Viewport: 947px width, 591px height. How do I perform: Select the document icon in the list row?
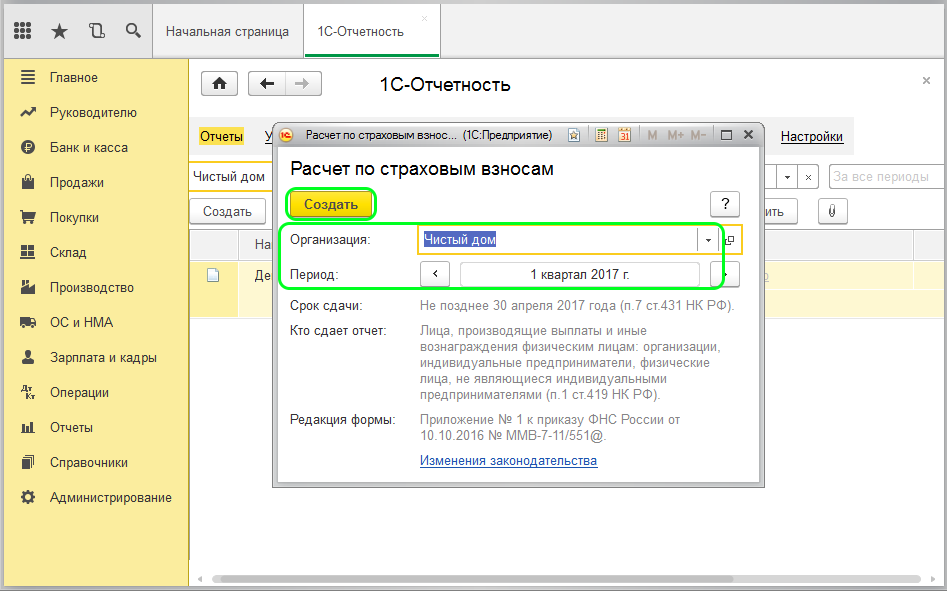[x=213, y=275]
